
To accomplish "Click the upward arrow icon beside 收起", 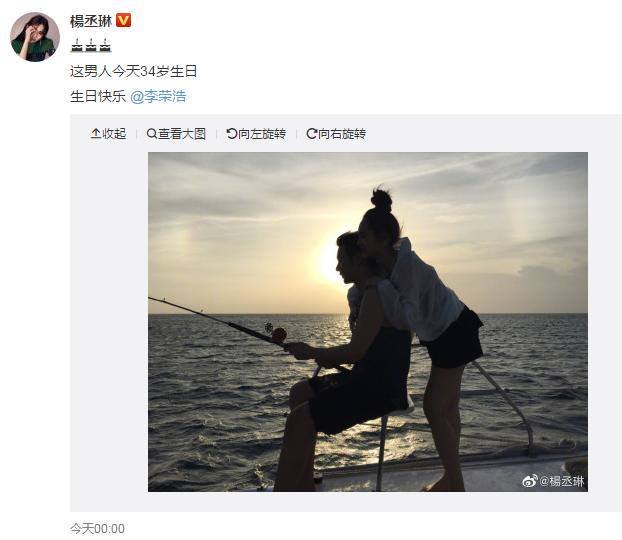I will [x=96, y=133].
